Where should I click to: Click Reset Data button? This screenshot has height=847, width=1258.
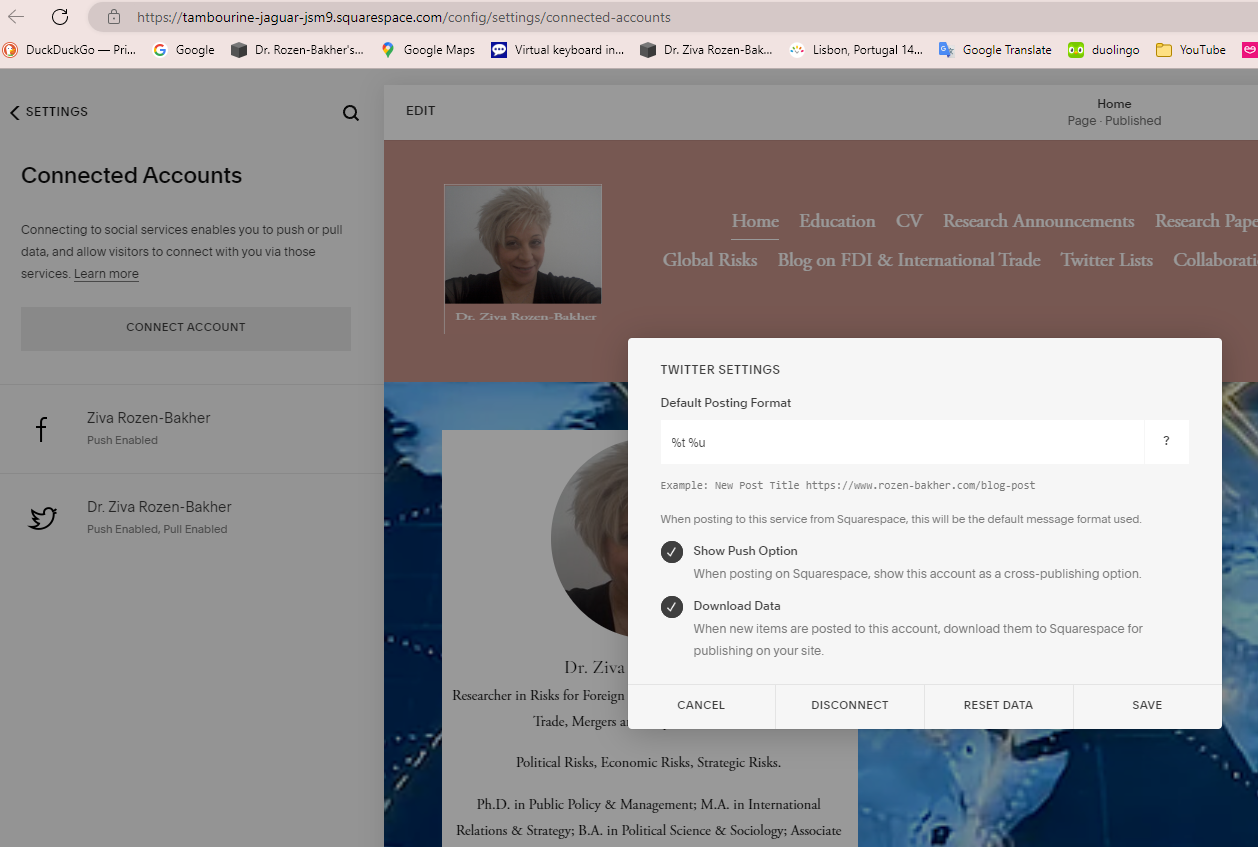[998, 706]
